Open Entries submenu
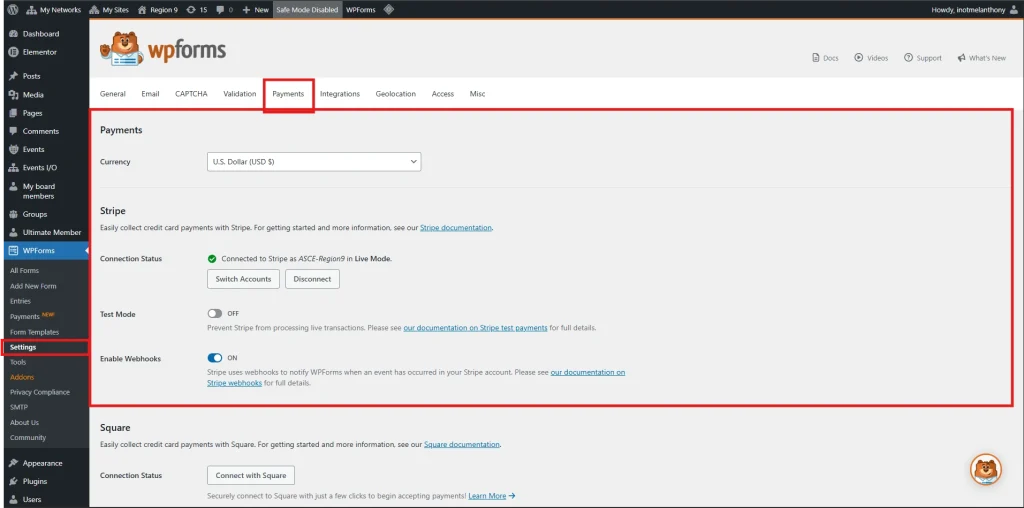The image size is (1024, 508). click(x=20, y=301)
